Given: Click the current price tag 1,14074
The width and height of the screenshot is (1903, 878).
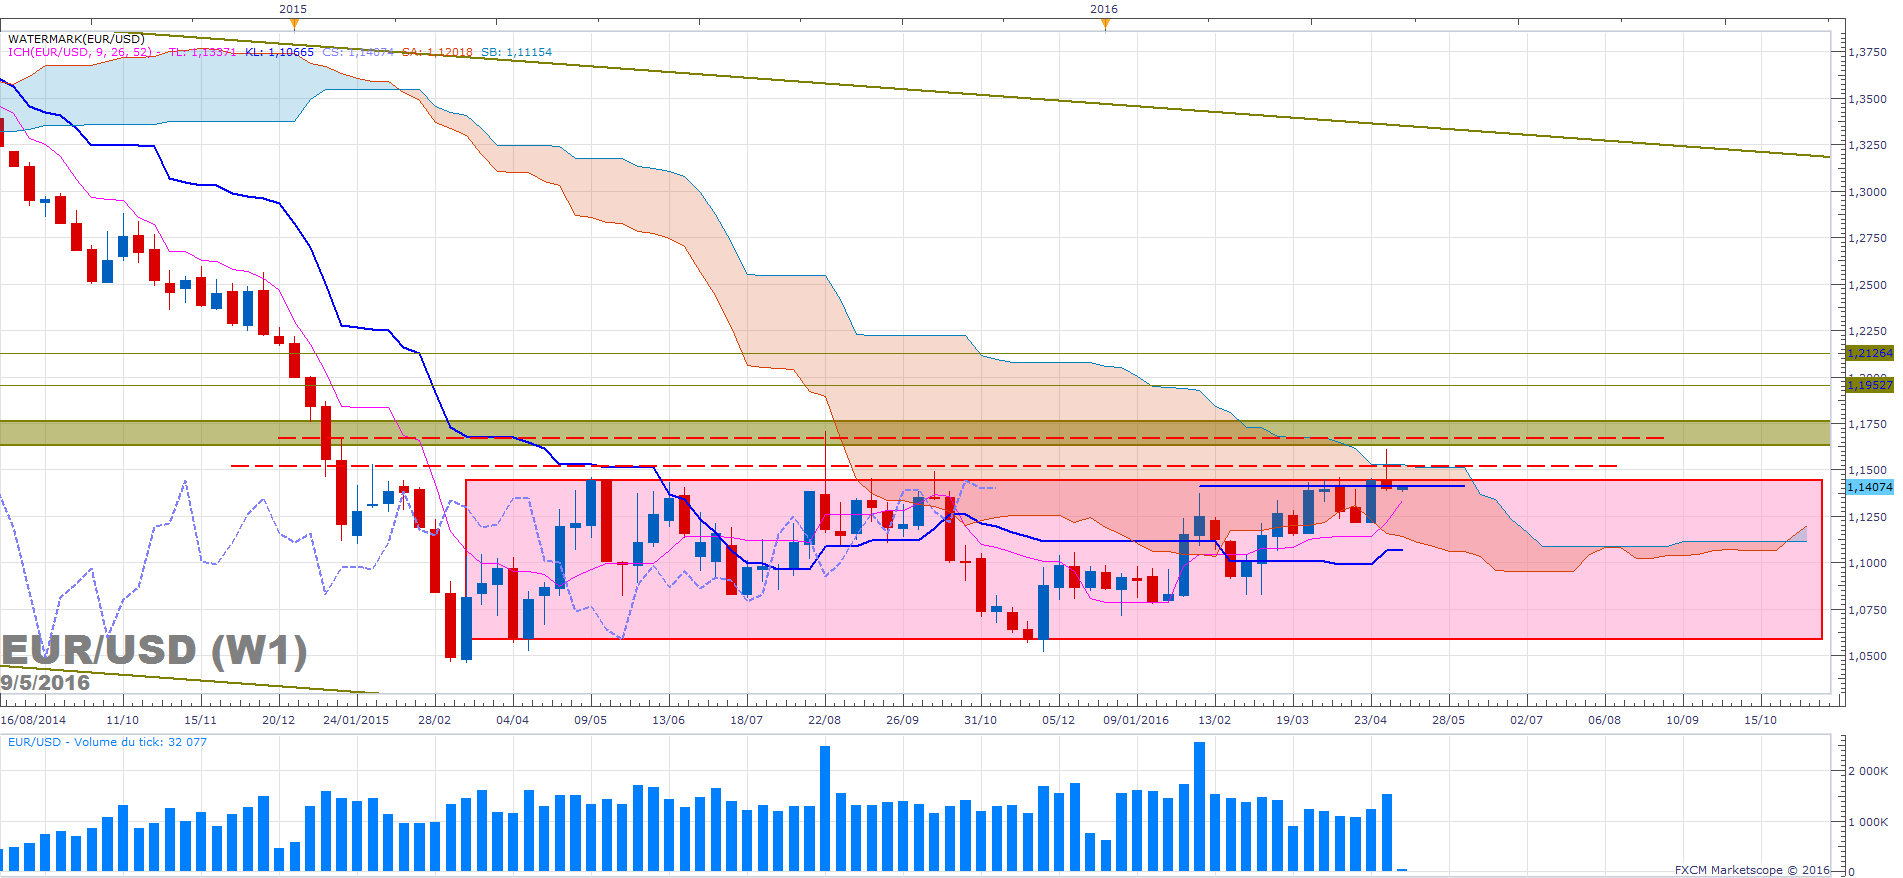Looking at the screenshot, I should (1868, 487).
